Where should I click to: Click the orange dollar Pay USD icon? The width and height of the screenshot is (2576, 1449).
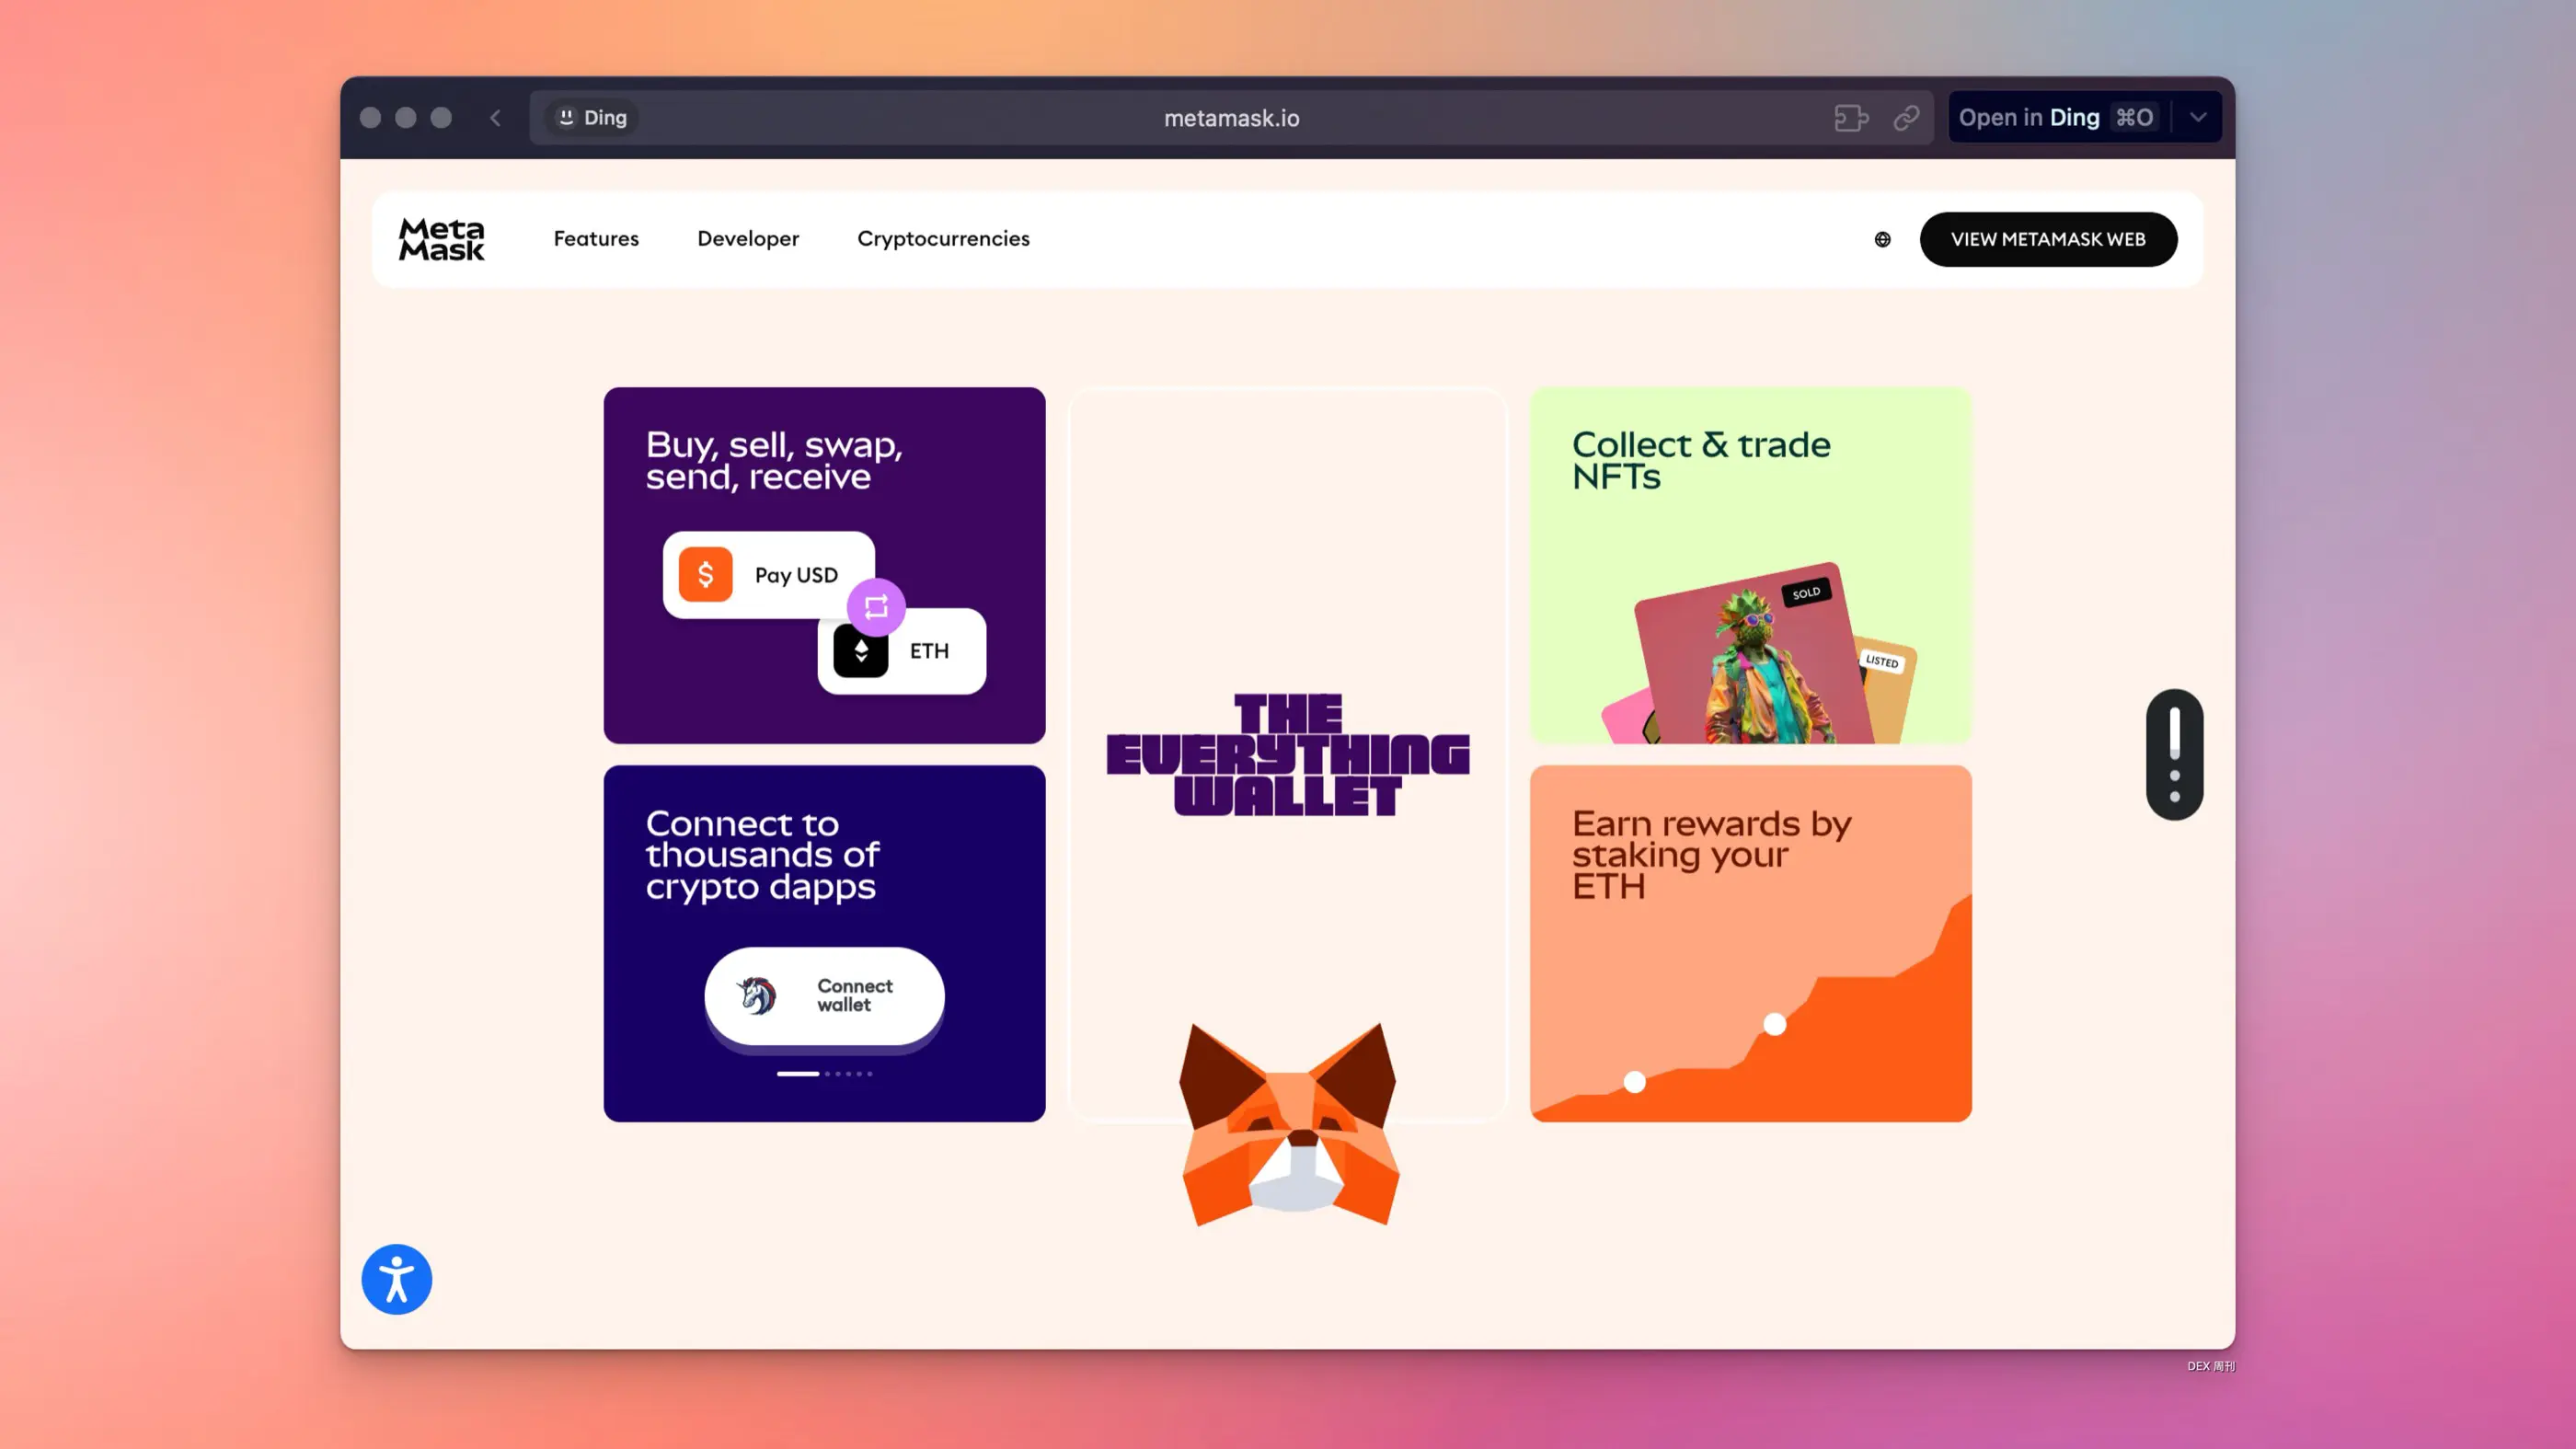[705, 574]
